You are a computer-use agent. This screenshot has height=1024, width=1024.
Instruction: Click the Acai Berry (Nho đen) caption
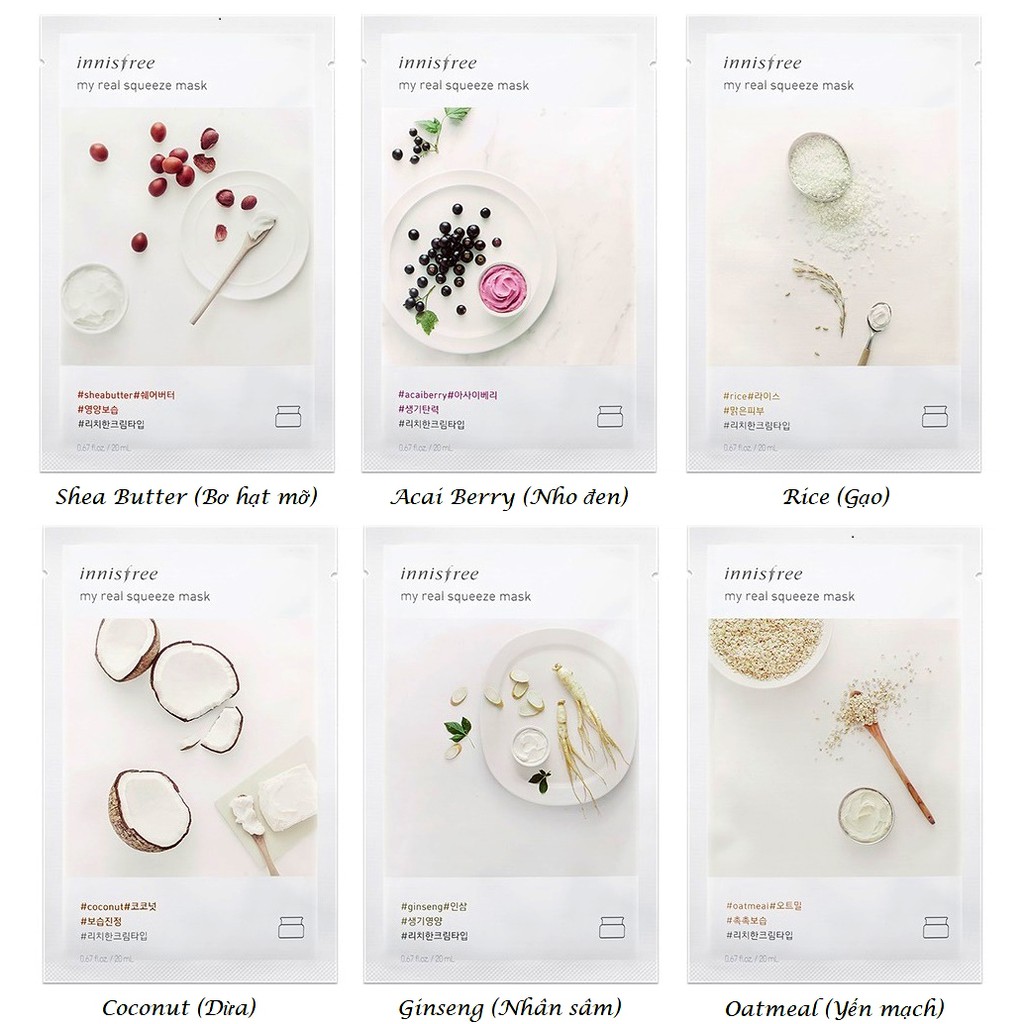(509, 497)
